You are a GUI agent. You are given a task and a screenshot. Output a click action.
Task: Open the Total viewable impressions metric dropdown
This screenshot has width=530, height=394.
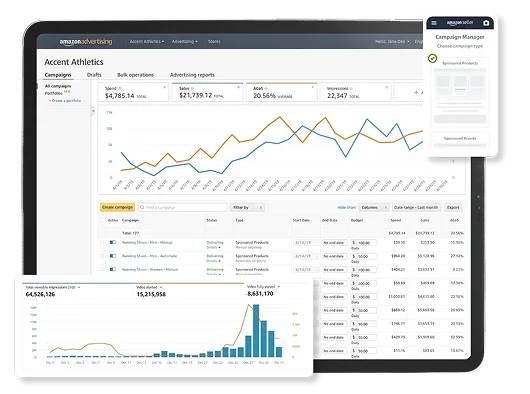pyautogui.click(x=53, y=287)
